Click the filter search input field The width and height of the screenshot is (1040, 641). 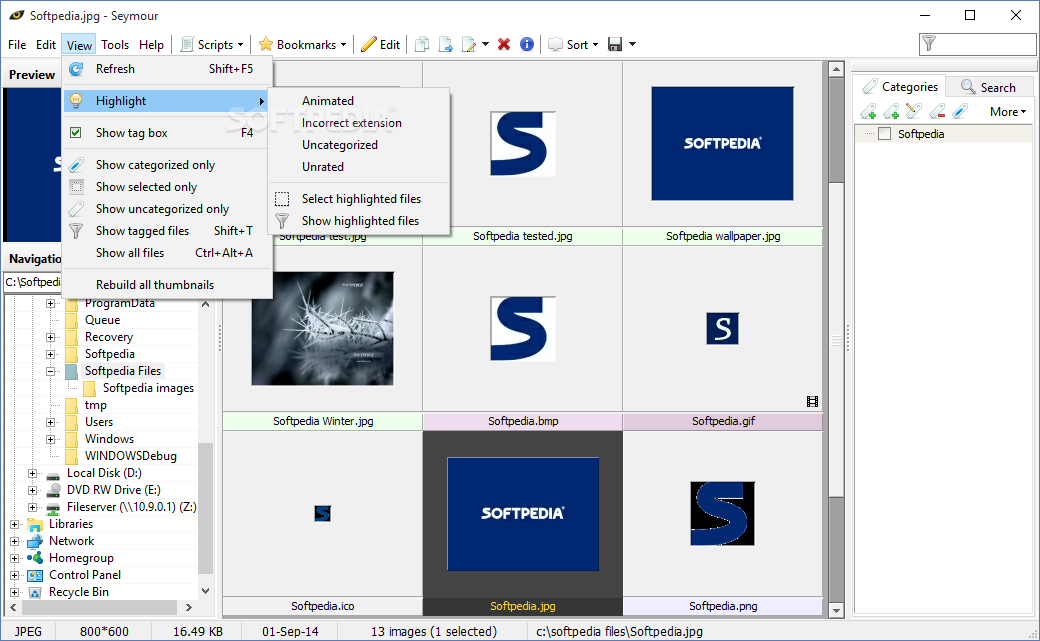point(978,44)
